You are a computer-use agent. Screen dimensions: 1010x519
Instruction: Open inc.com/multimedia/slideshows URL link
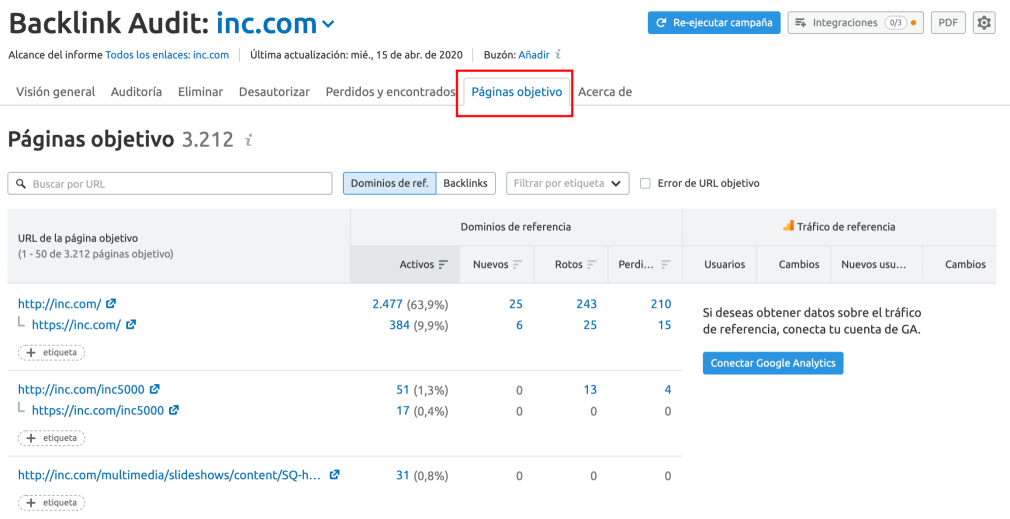(169, 475)
